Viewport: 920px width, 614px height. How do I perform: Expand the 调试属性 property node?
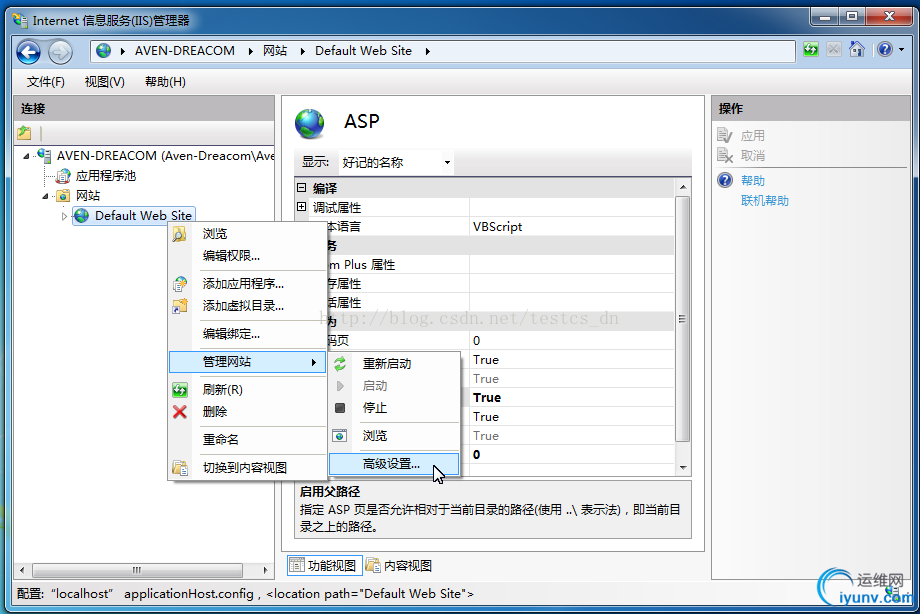coord(302,207)
